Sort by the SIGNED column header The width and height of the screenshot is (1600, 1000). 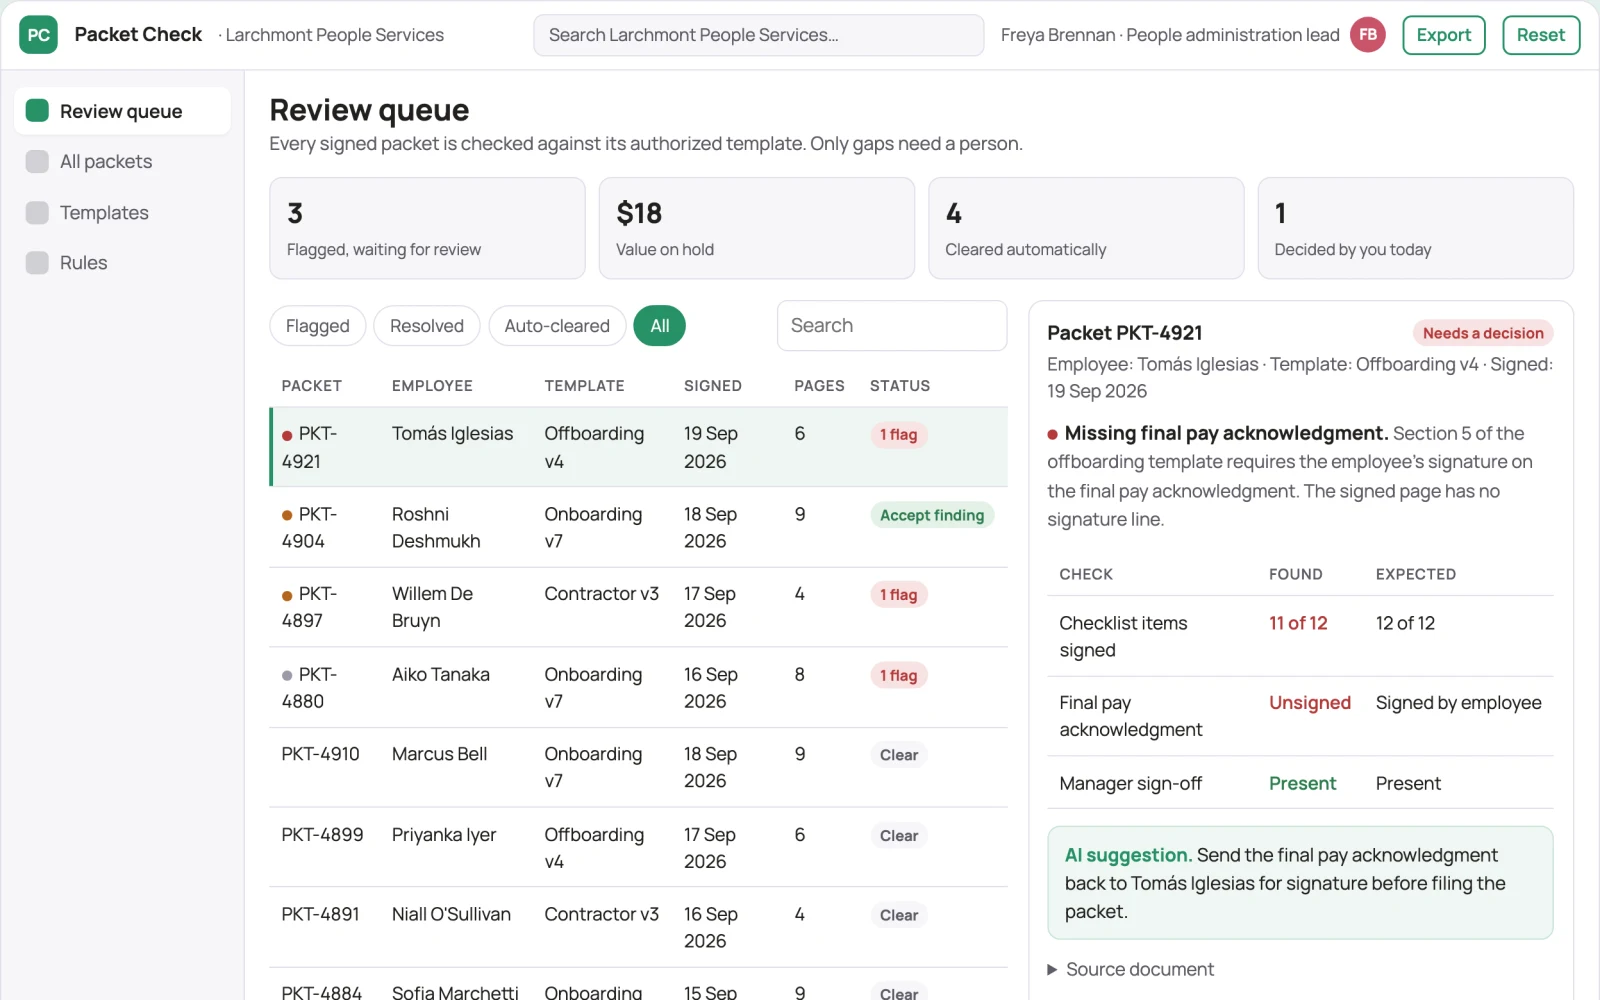click(712, 386)
